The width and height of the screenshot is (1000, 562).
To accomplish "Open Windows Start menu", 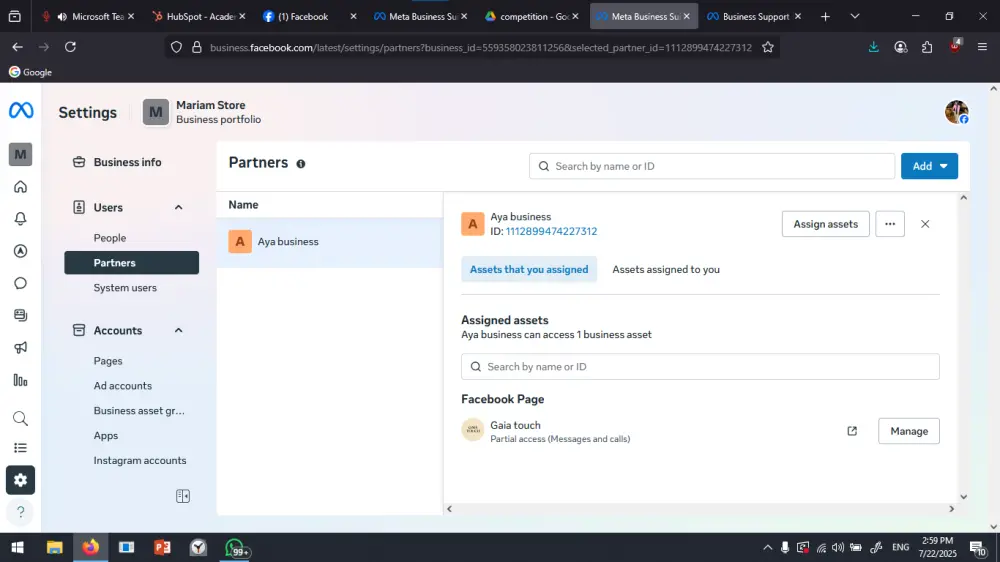I will tap(17, 547).
